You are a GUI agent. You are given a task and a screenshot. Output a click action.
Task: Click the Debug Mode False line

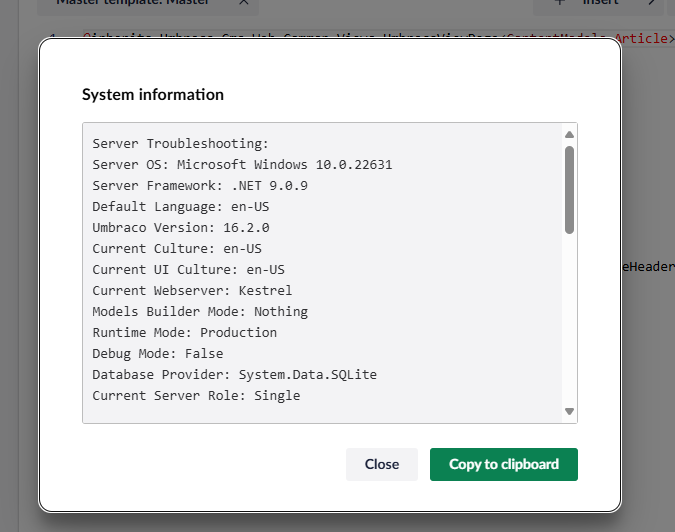click(158, 354)
